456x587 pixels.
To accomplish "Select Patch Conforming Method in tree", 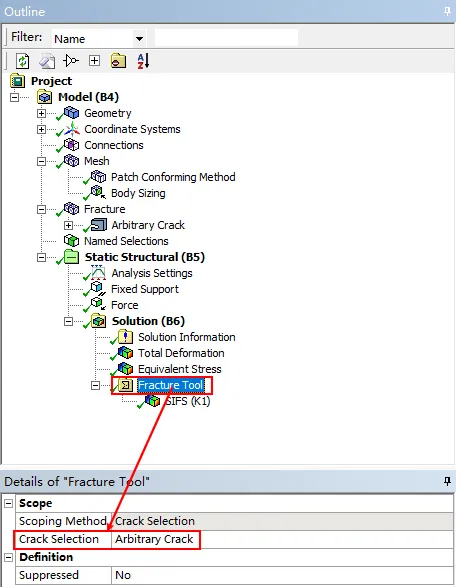I will click(x=173, y=177).
